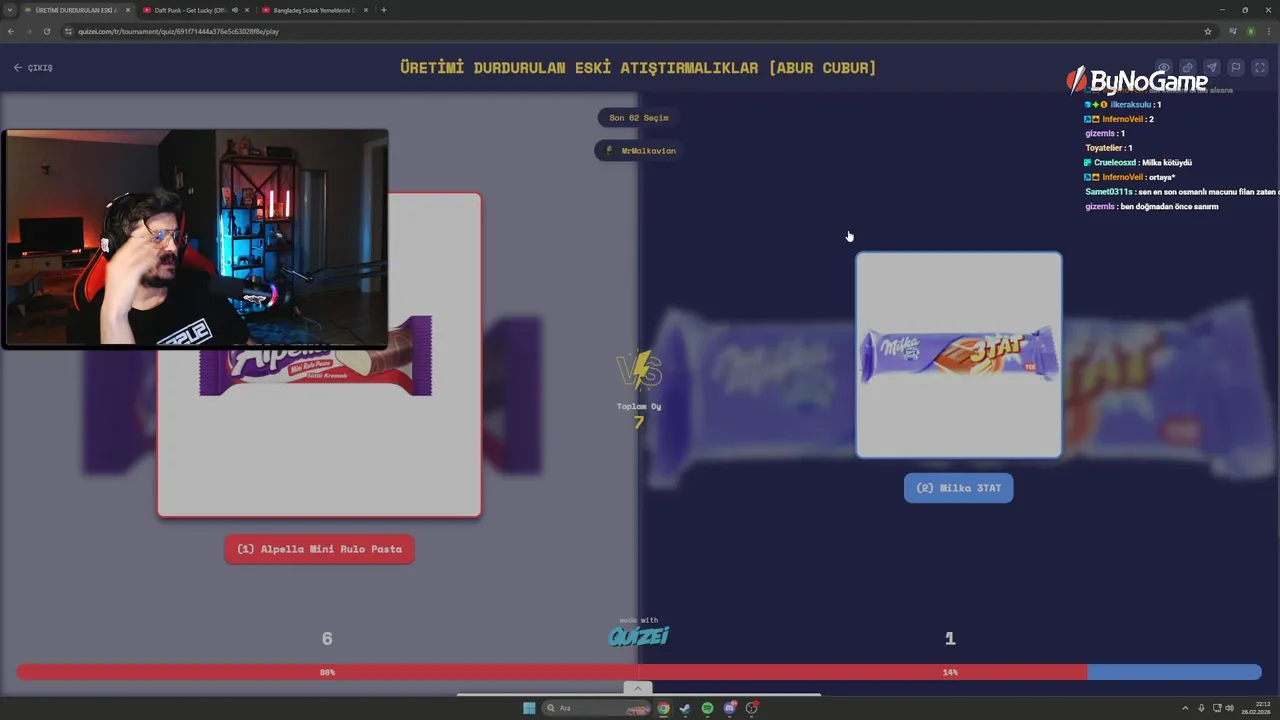Click the ilkeraksulu chat message

[x=1123, y=104]
